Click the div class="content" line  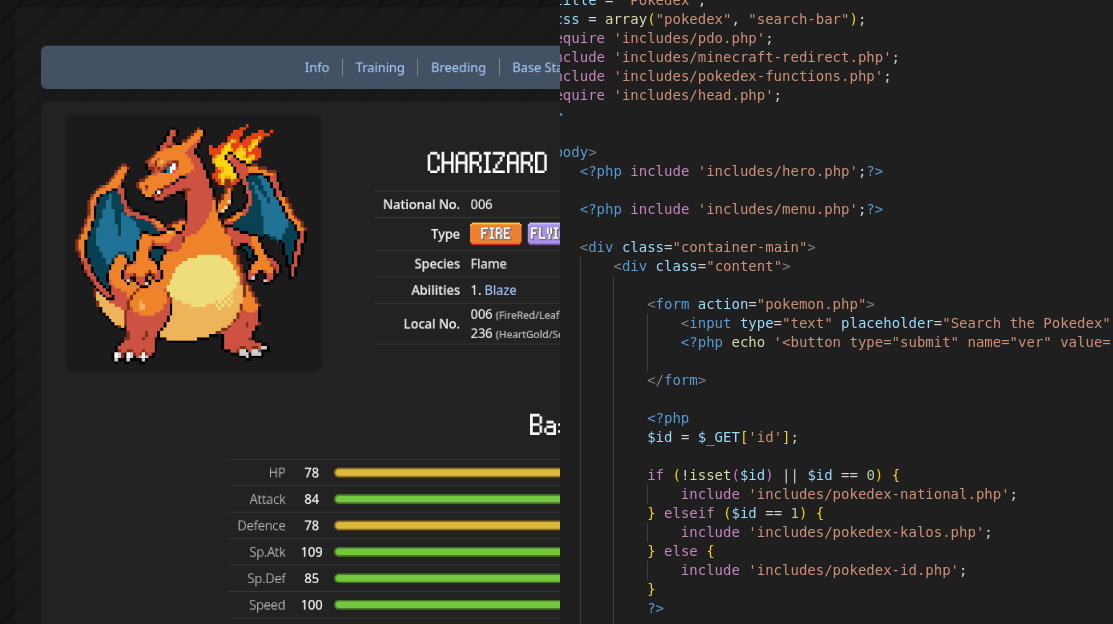(701, 266)
